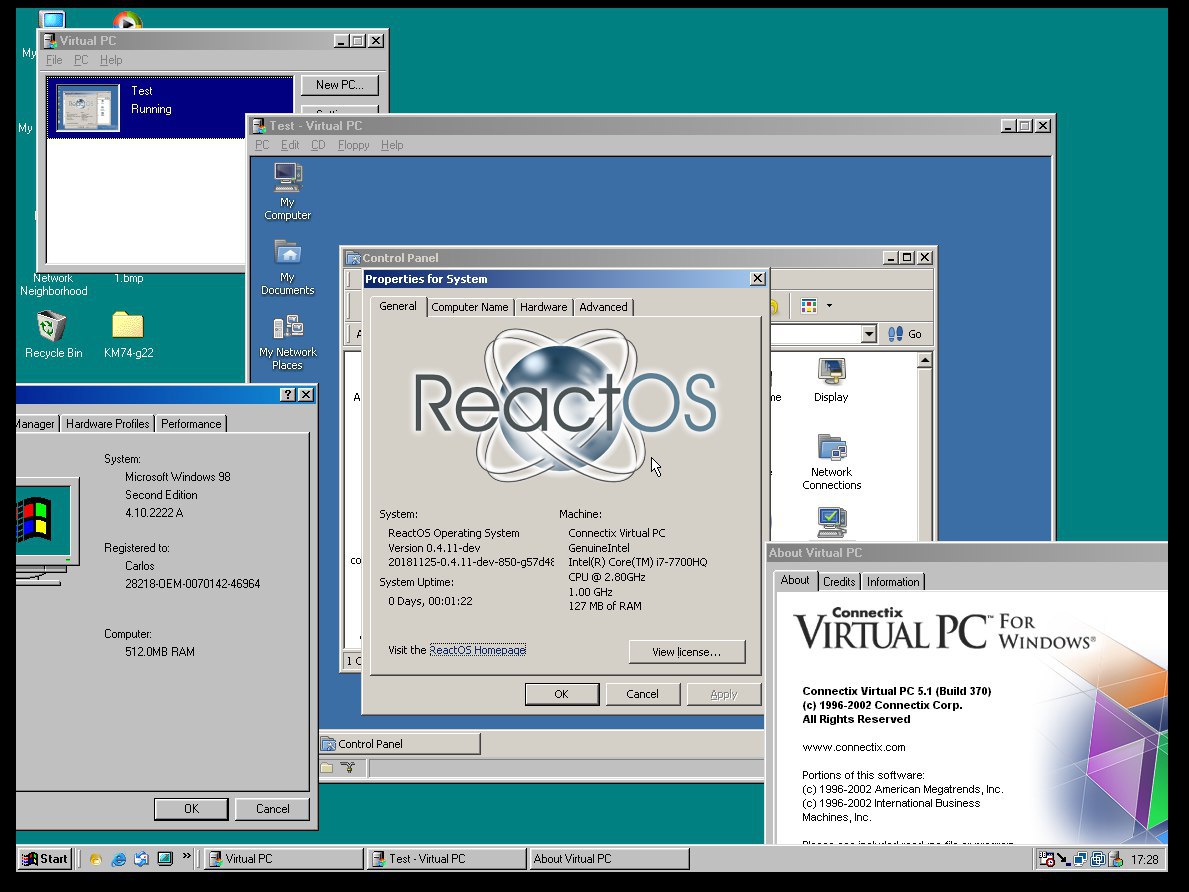Select About tab in About Virtual PC
1189x892 pixels.
click(x=795, y=580)
